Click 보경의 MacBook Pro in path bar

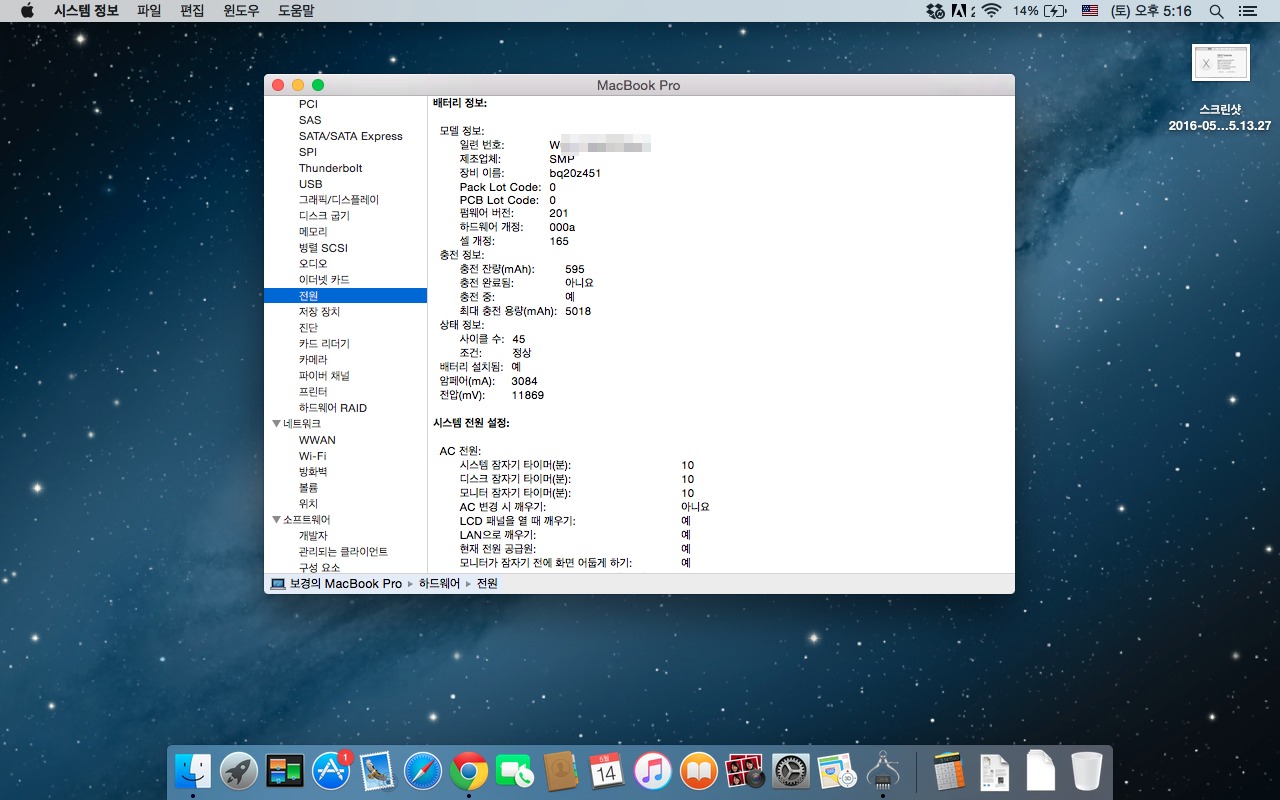coord(345,583)
